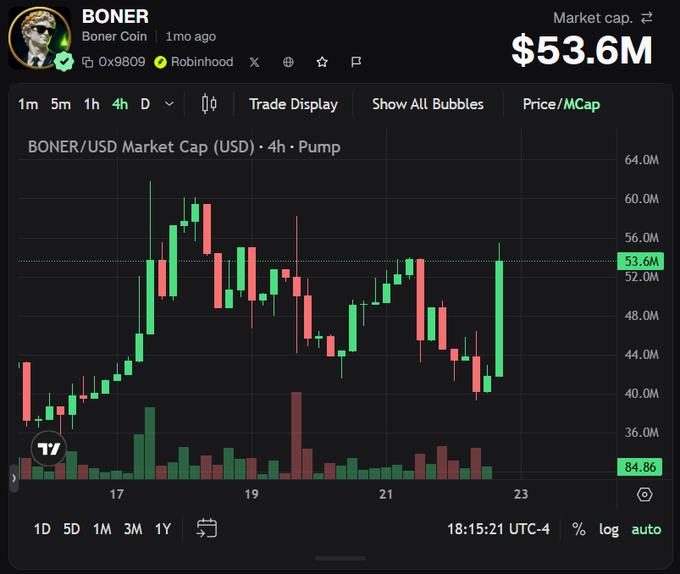Open the go-to-date calendar icon
The image size is (680, 574).
pos(207,528)
